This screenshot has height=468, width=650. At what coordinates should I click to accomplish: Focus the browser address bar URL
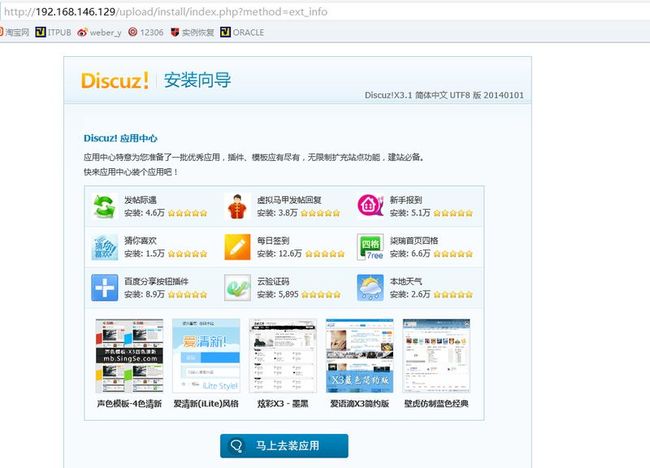click(166, 12)
